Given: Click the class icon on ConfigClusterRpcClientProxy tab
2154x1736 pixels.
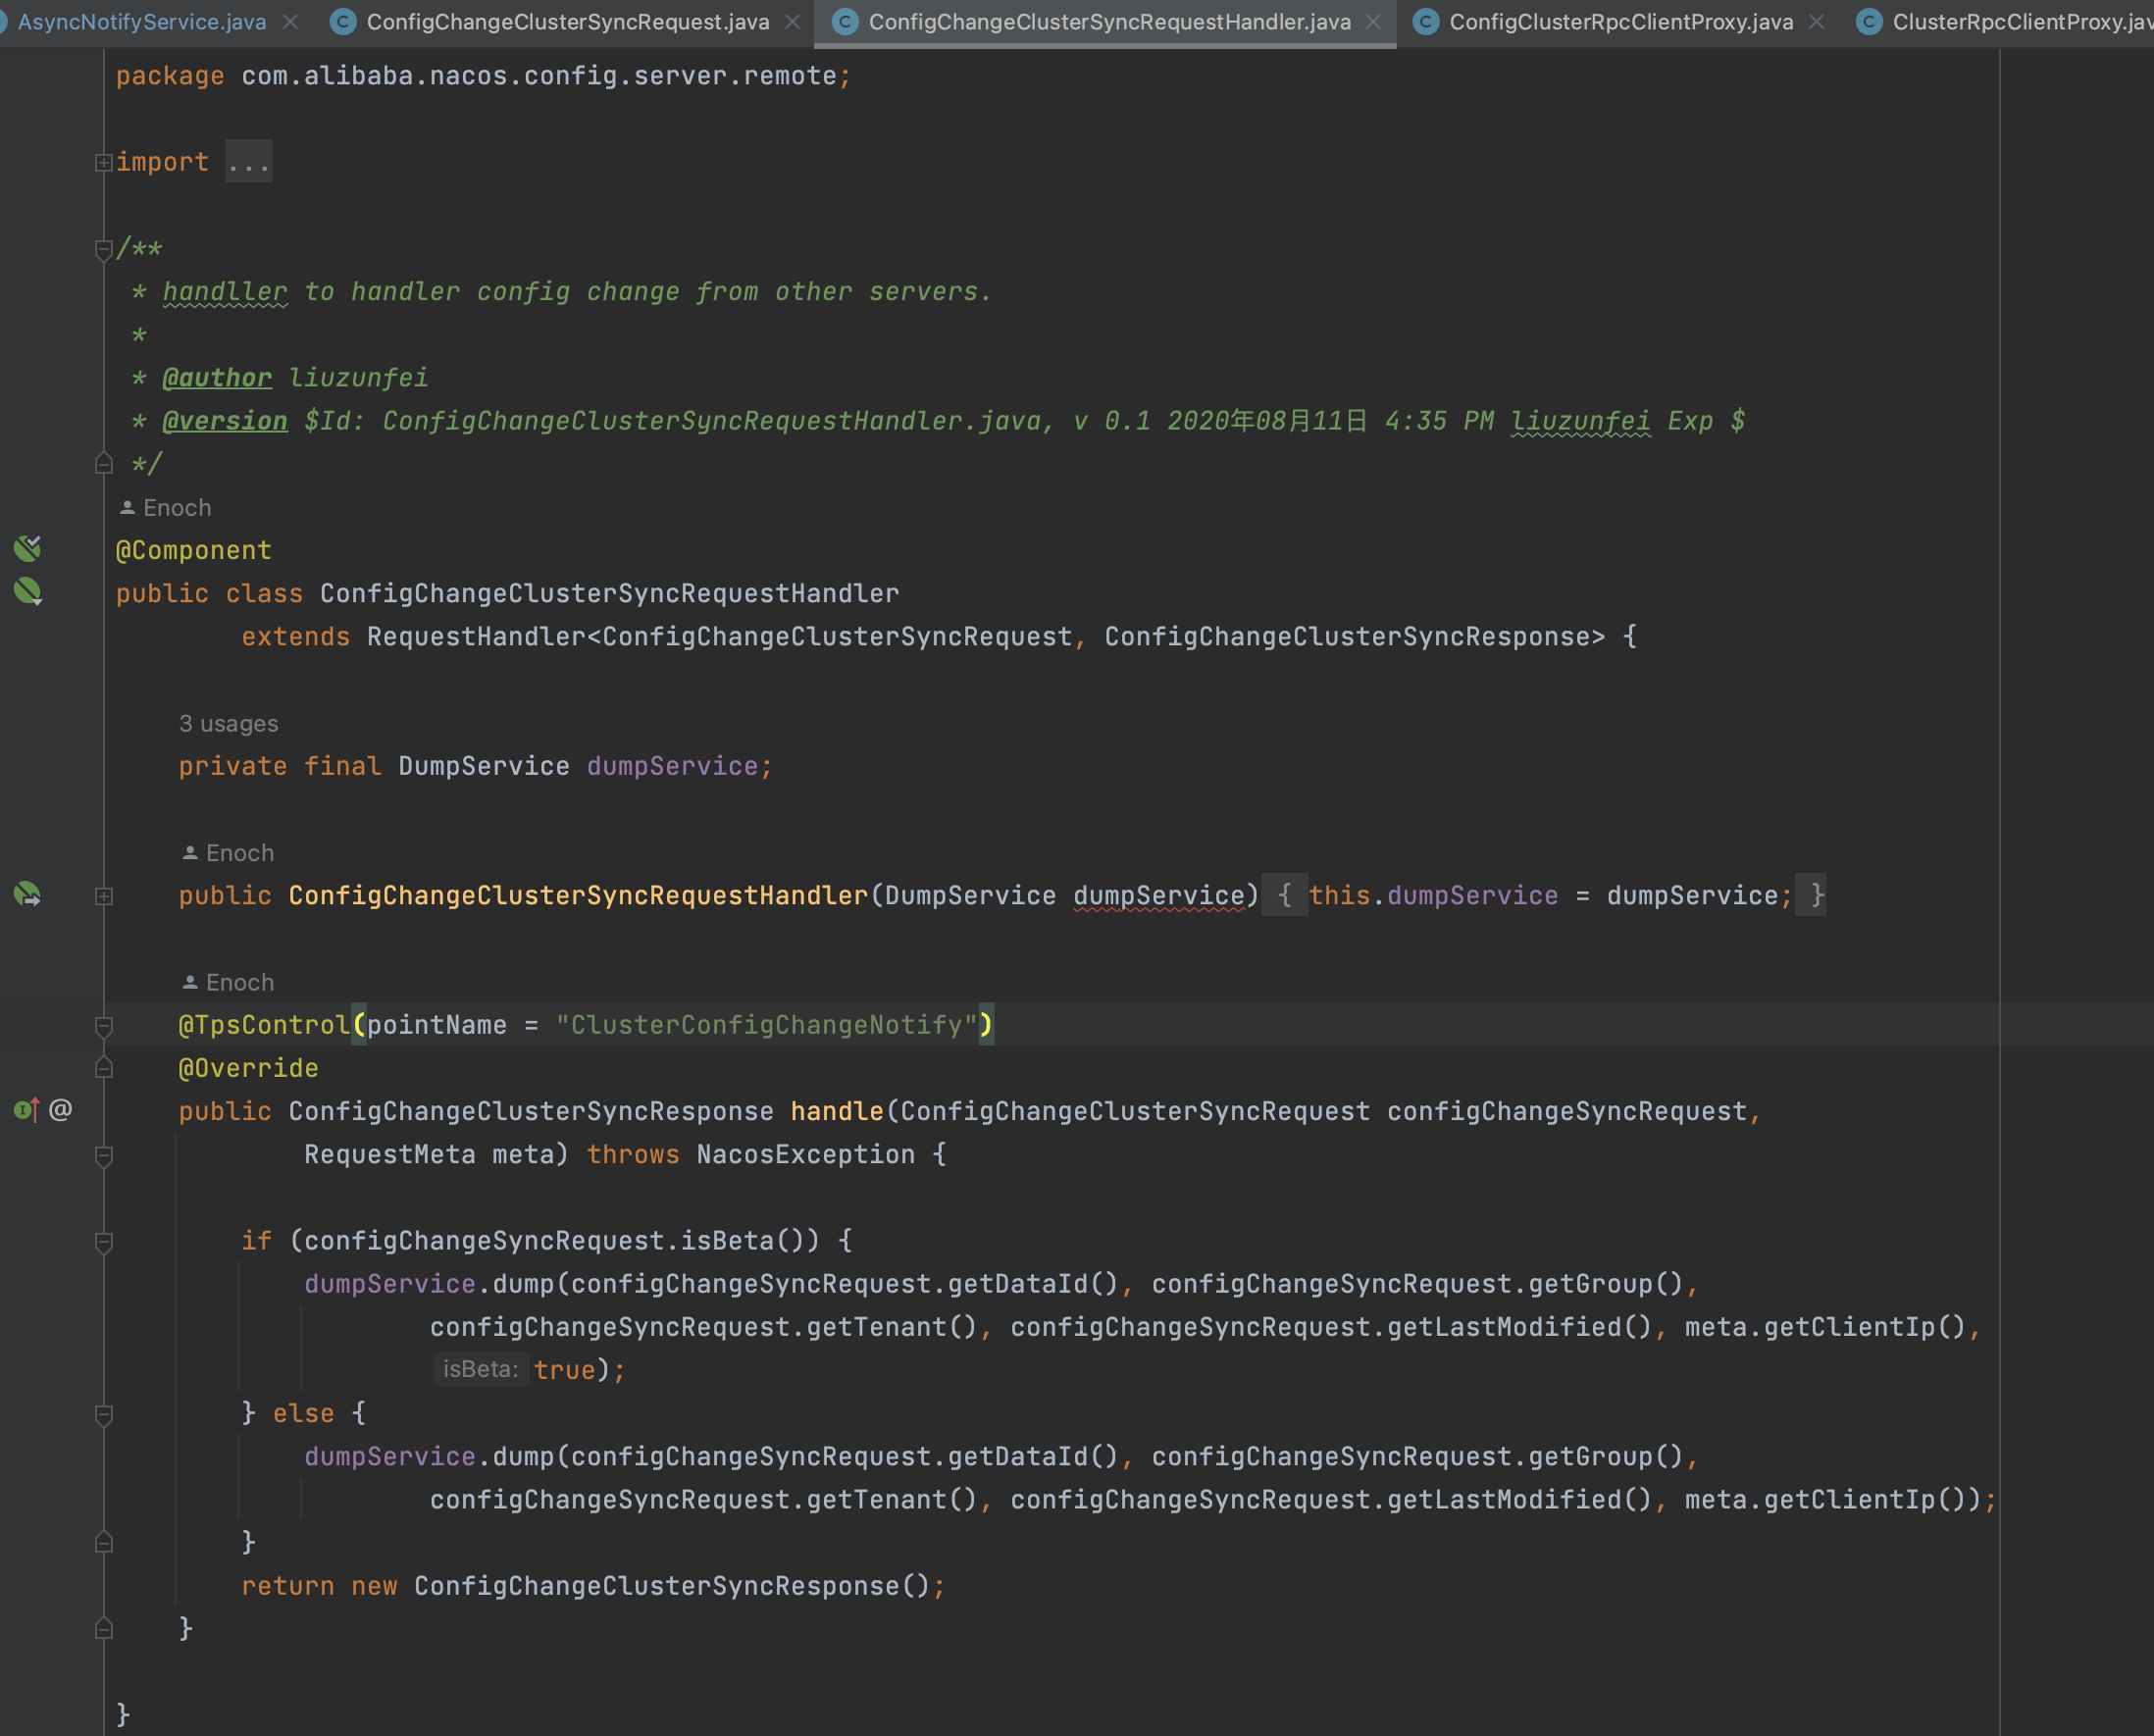Looking at the screenshot, I should (1426, 22).
